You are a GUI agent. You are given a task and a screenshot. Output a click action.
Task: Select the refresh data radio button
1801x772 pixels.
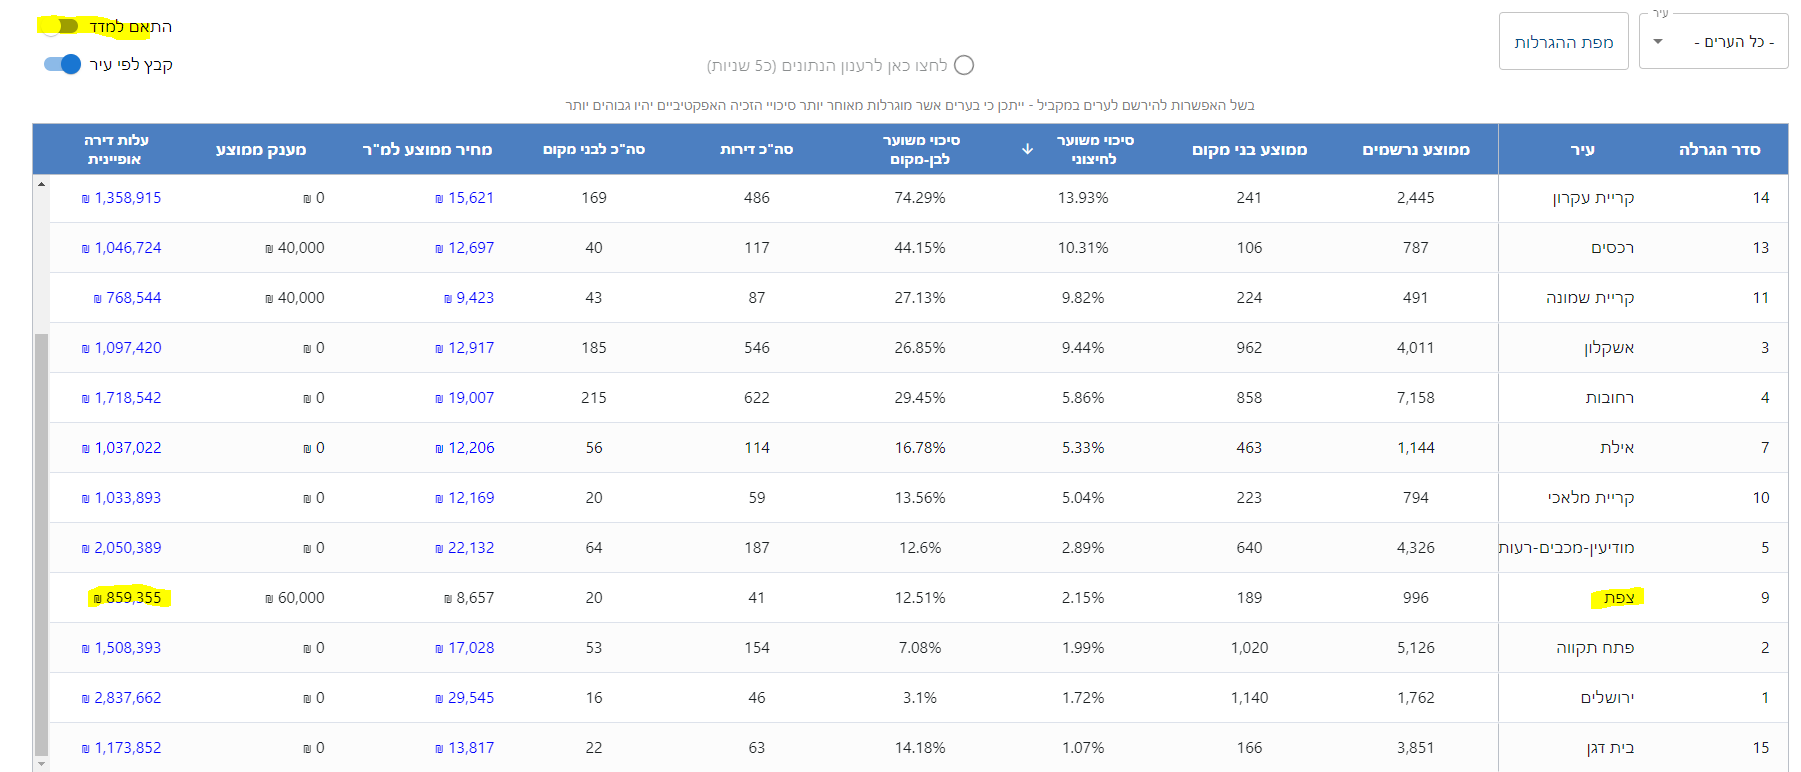[964, 65]
